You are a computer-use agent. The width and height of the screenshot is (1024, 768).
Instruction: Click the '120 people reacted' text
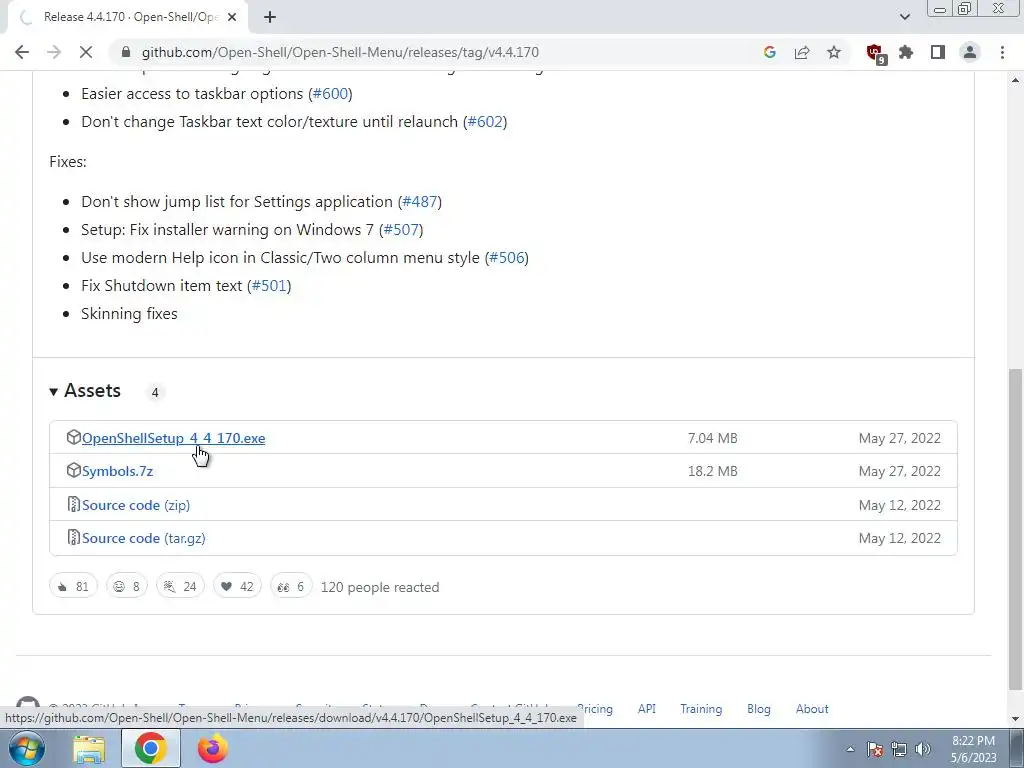[380, 587]
